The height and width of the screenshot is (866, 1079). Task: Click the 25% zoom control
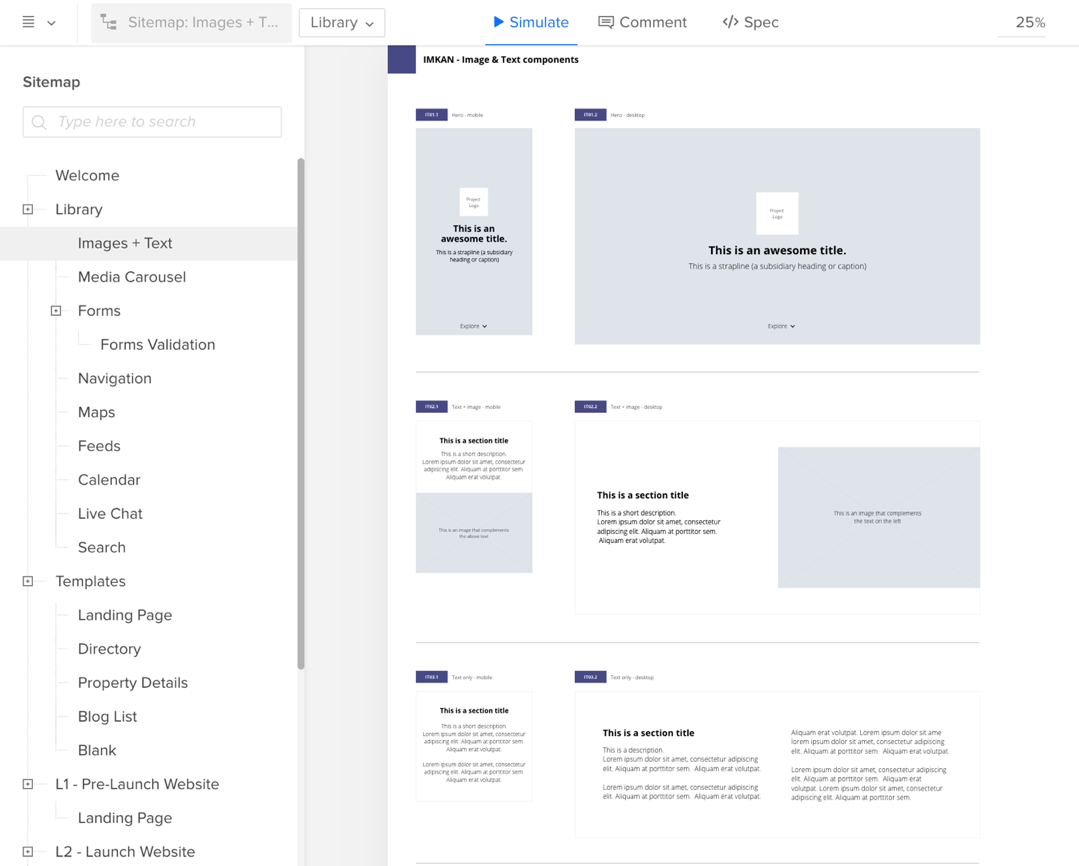pyautogui.click(x=1031, y=21)
